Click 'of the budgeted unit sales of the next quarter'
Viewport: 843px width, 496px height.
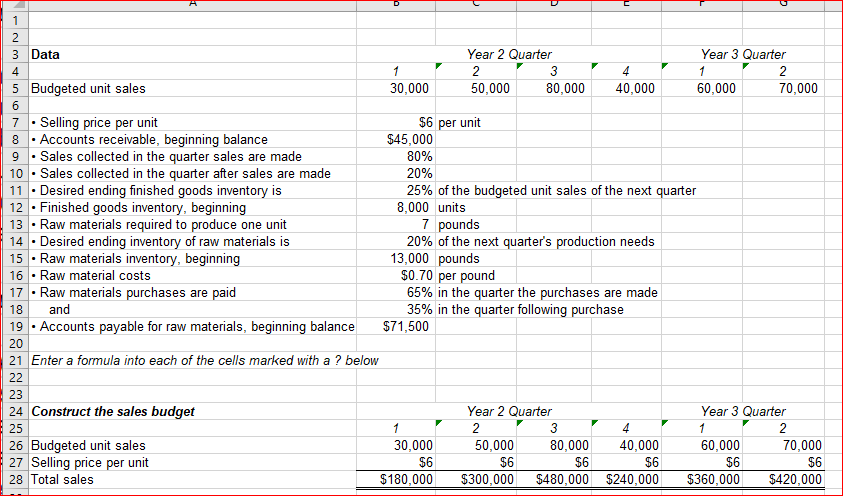[567, 191]
